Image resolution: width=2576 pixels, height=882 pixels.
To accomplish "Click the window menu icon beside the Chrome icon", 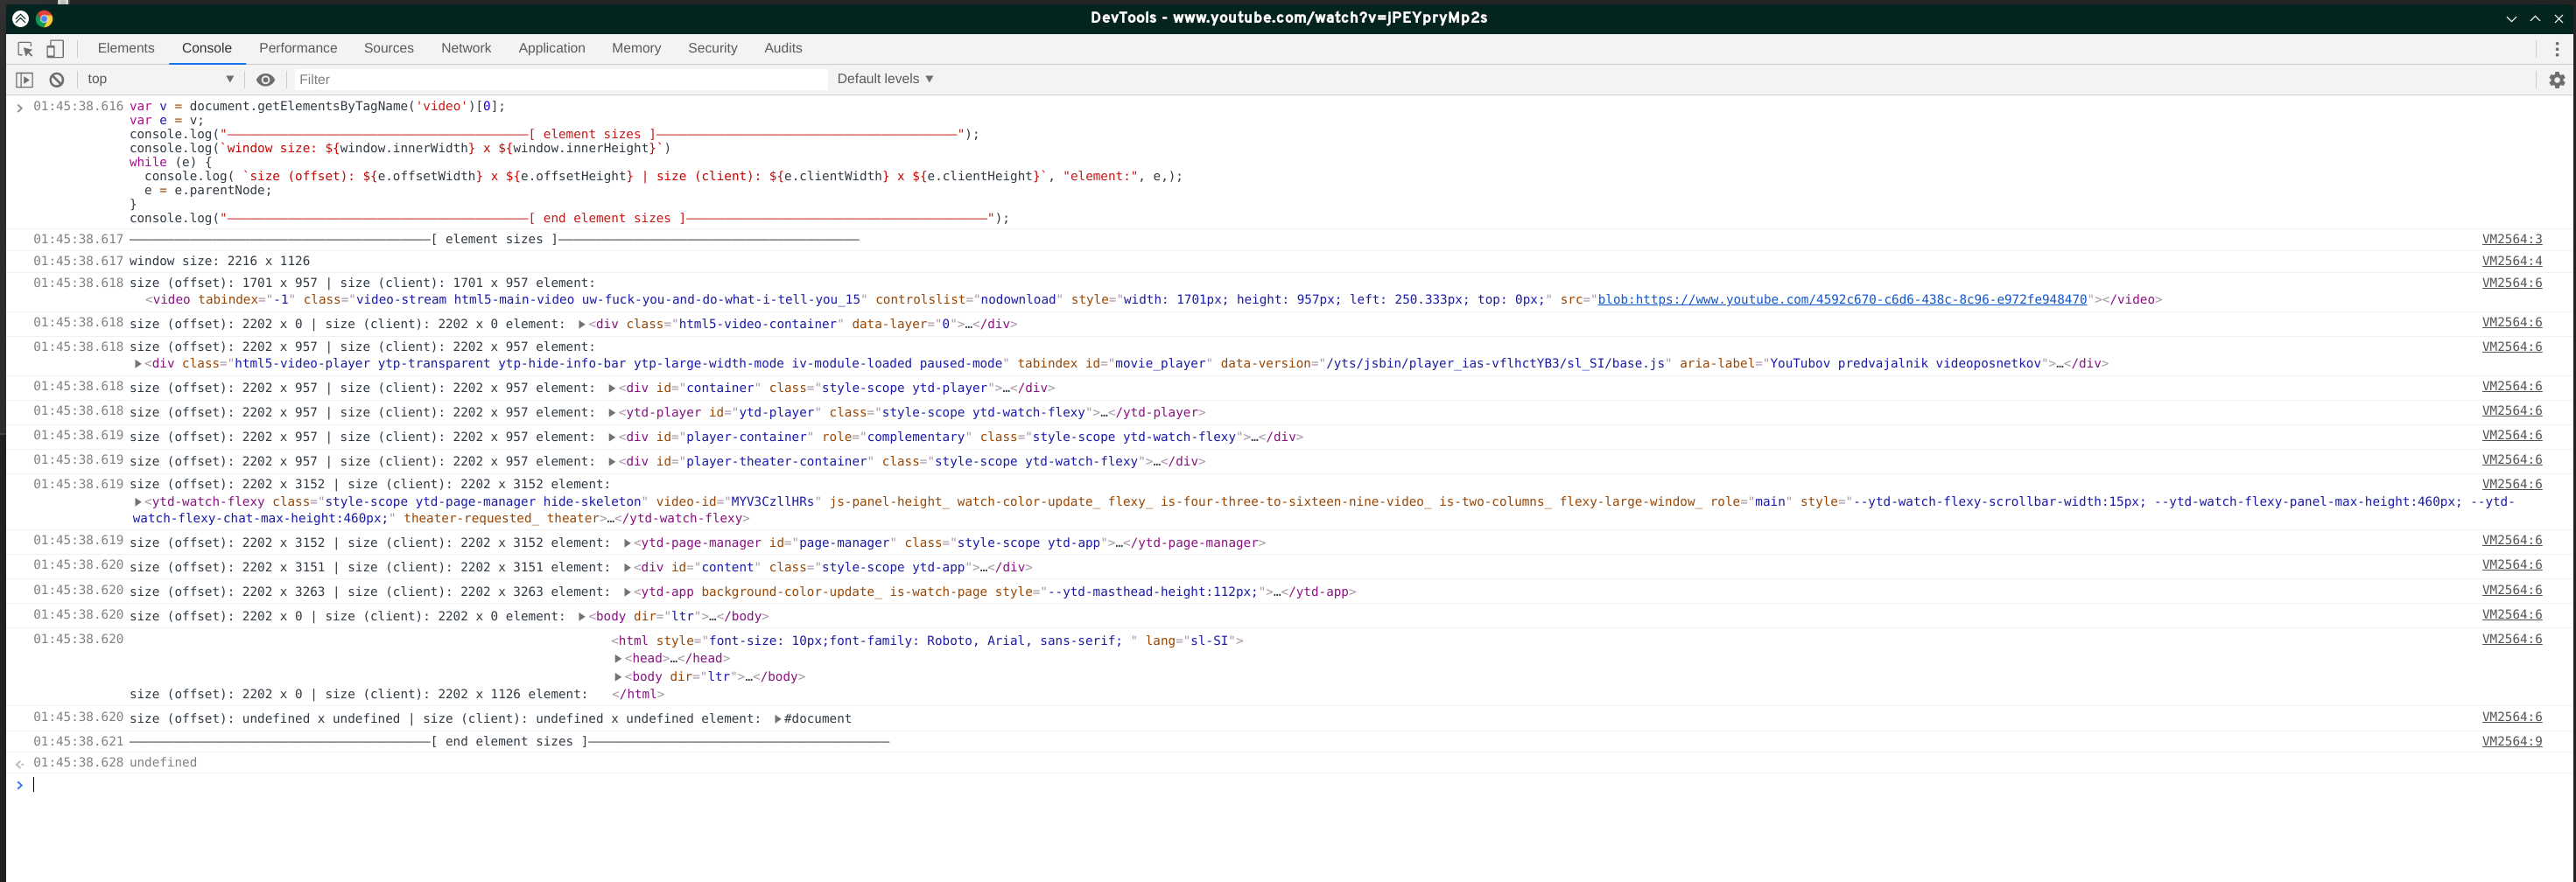I will coord(20,18).
